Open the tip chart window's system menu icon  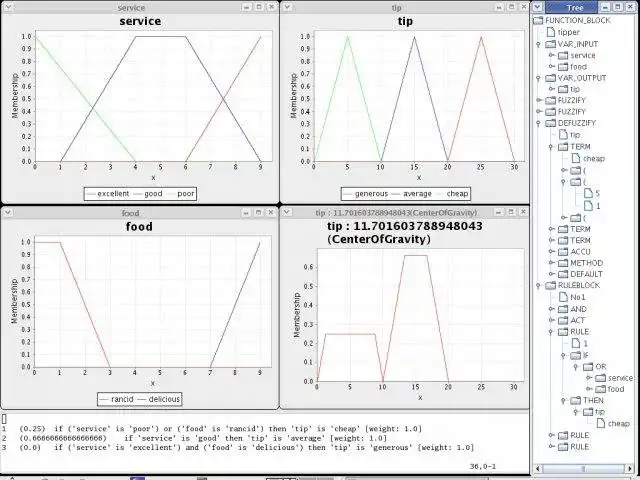pos(287,7)
